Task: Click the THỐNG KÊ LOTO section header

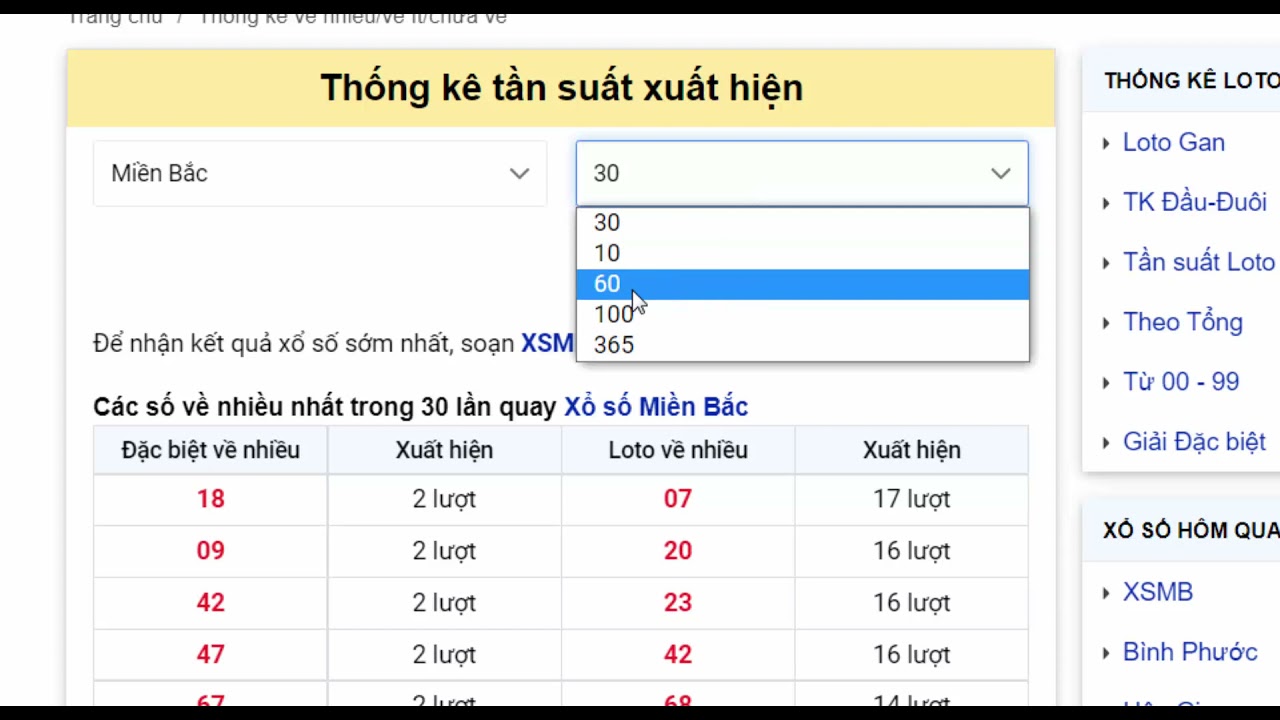Action: pyautogui.click(x=1185, y=80)
